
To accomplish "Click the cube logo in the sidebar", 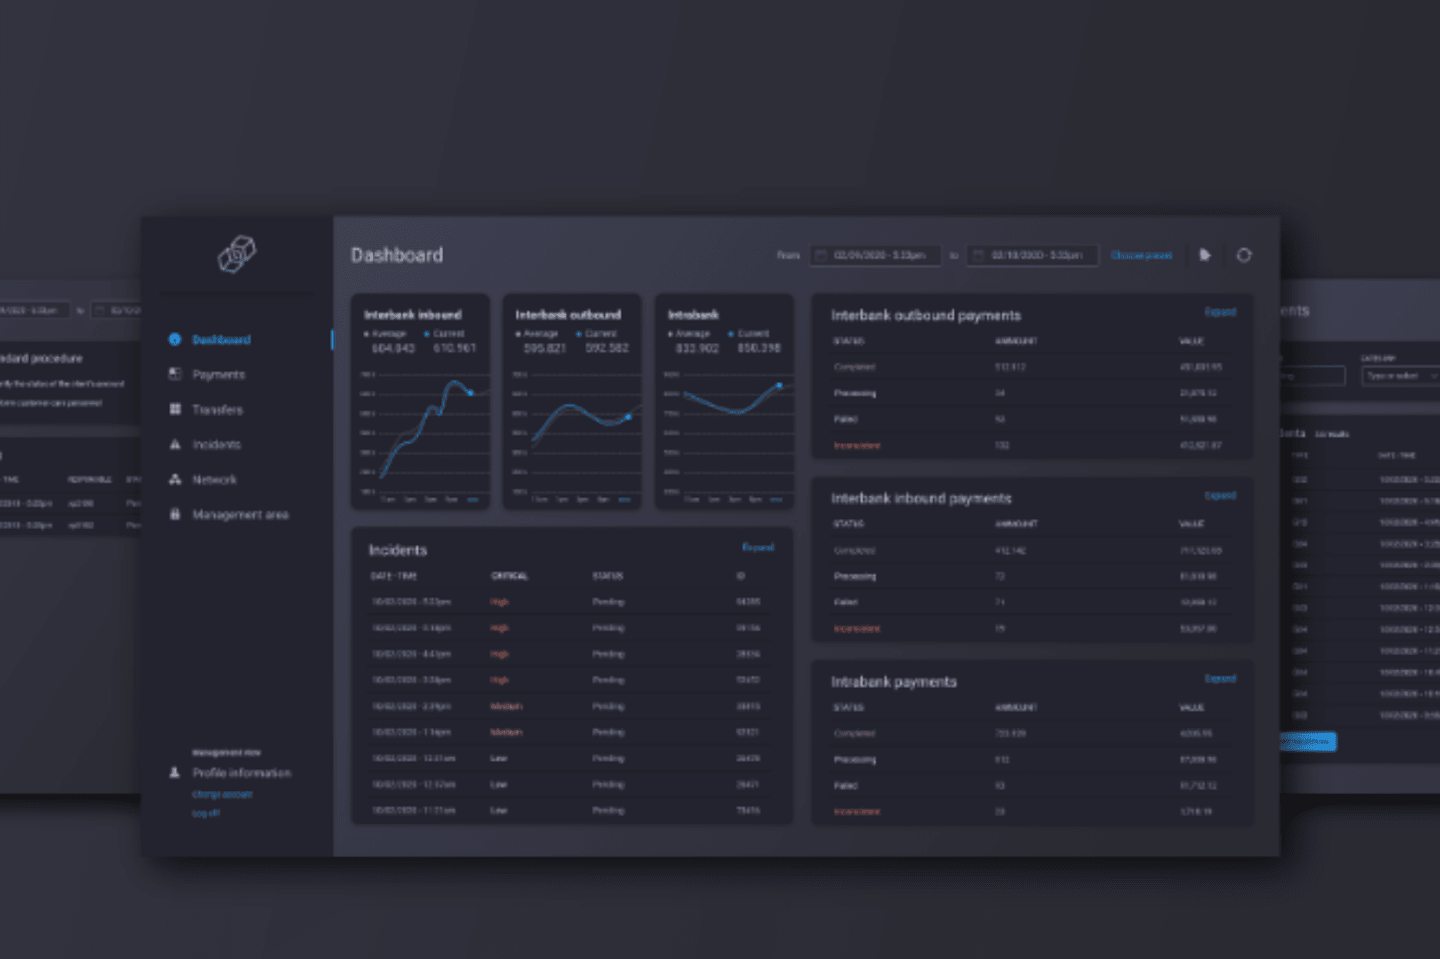I will pos(237,254).
